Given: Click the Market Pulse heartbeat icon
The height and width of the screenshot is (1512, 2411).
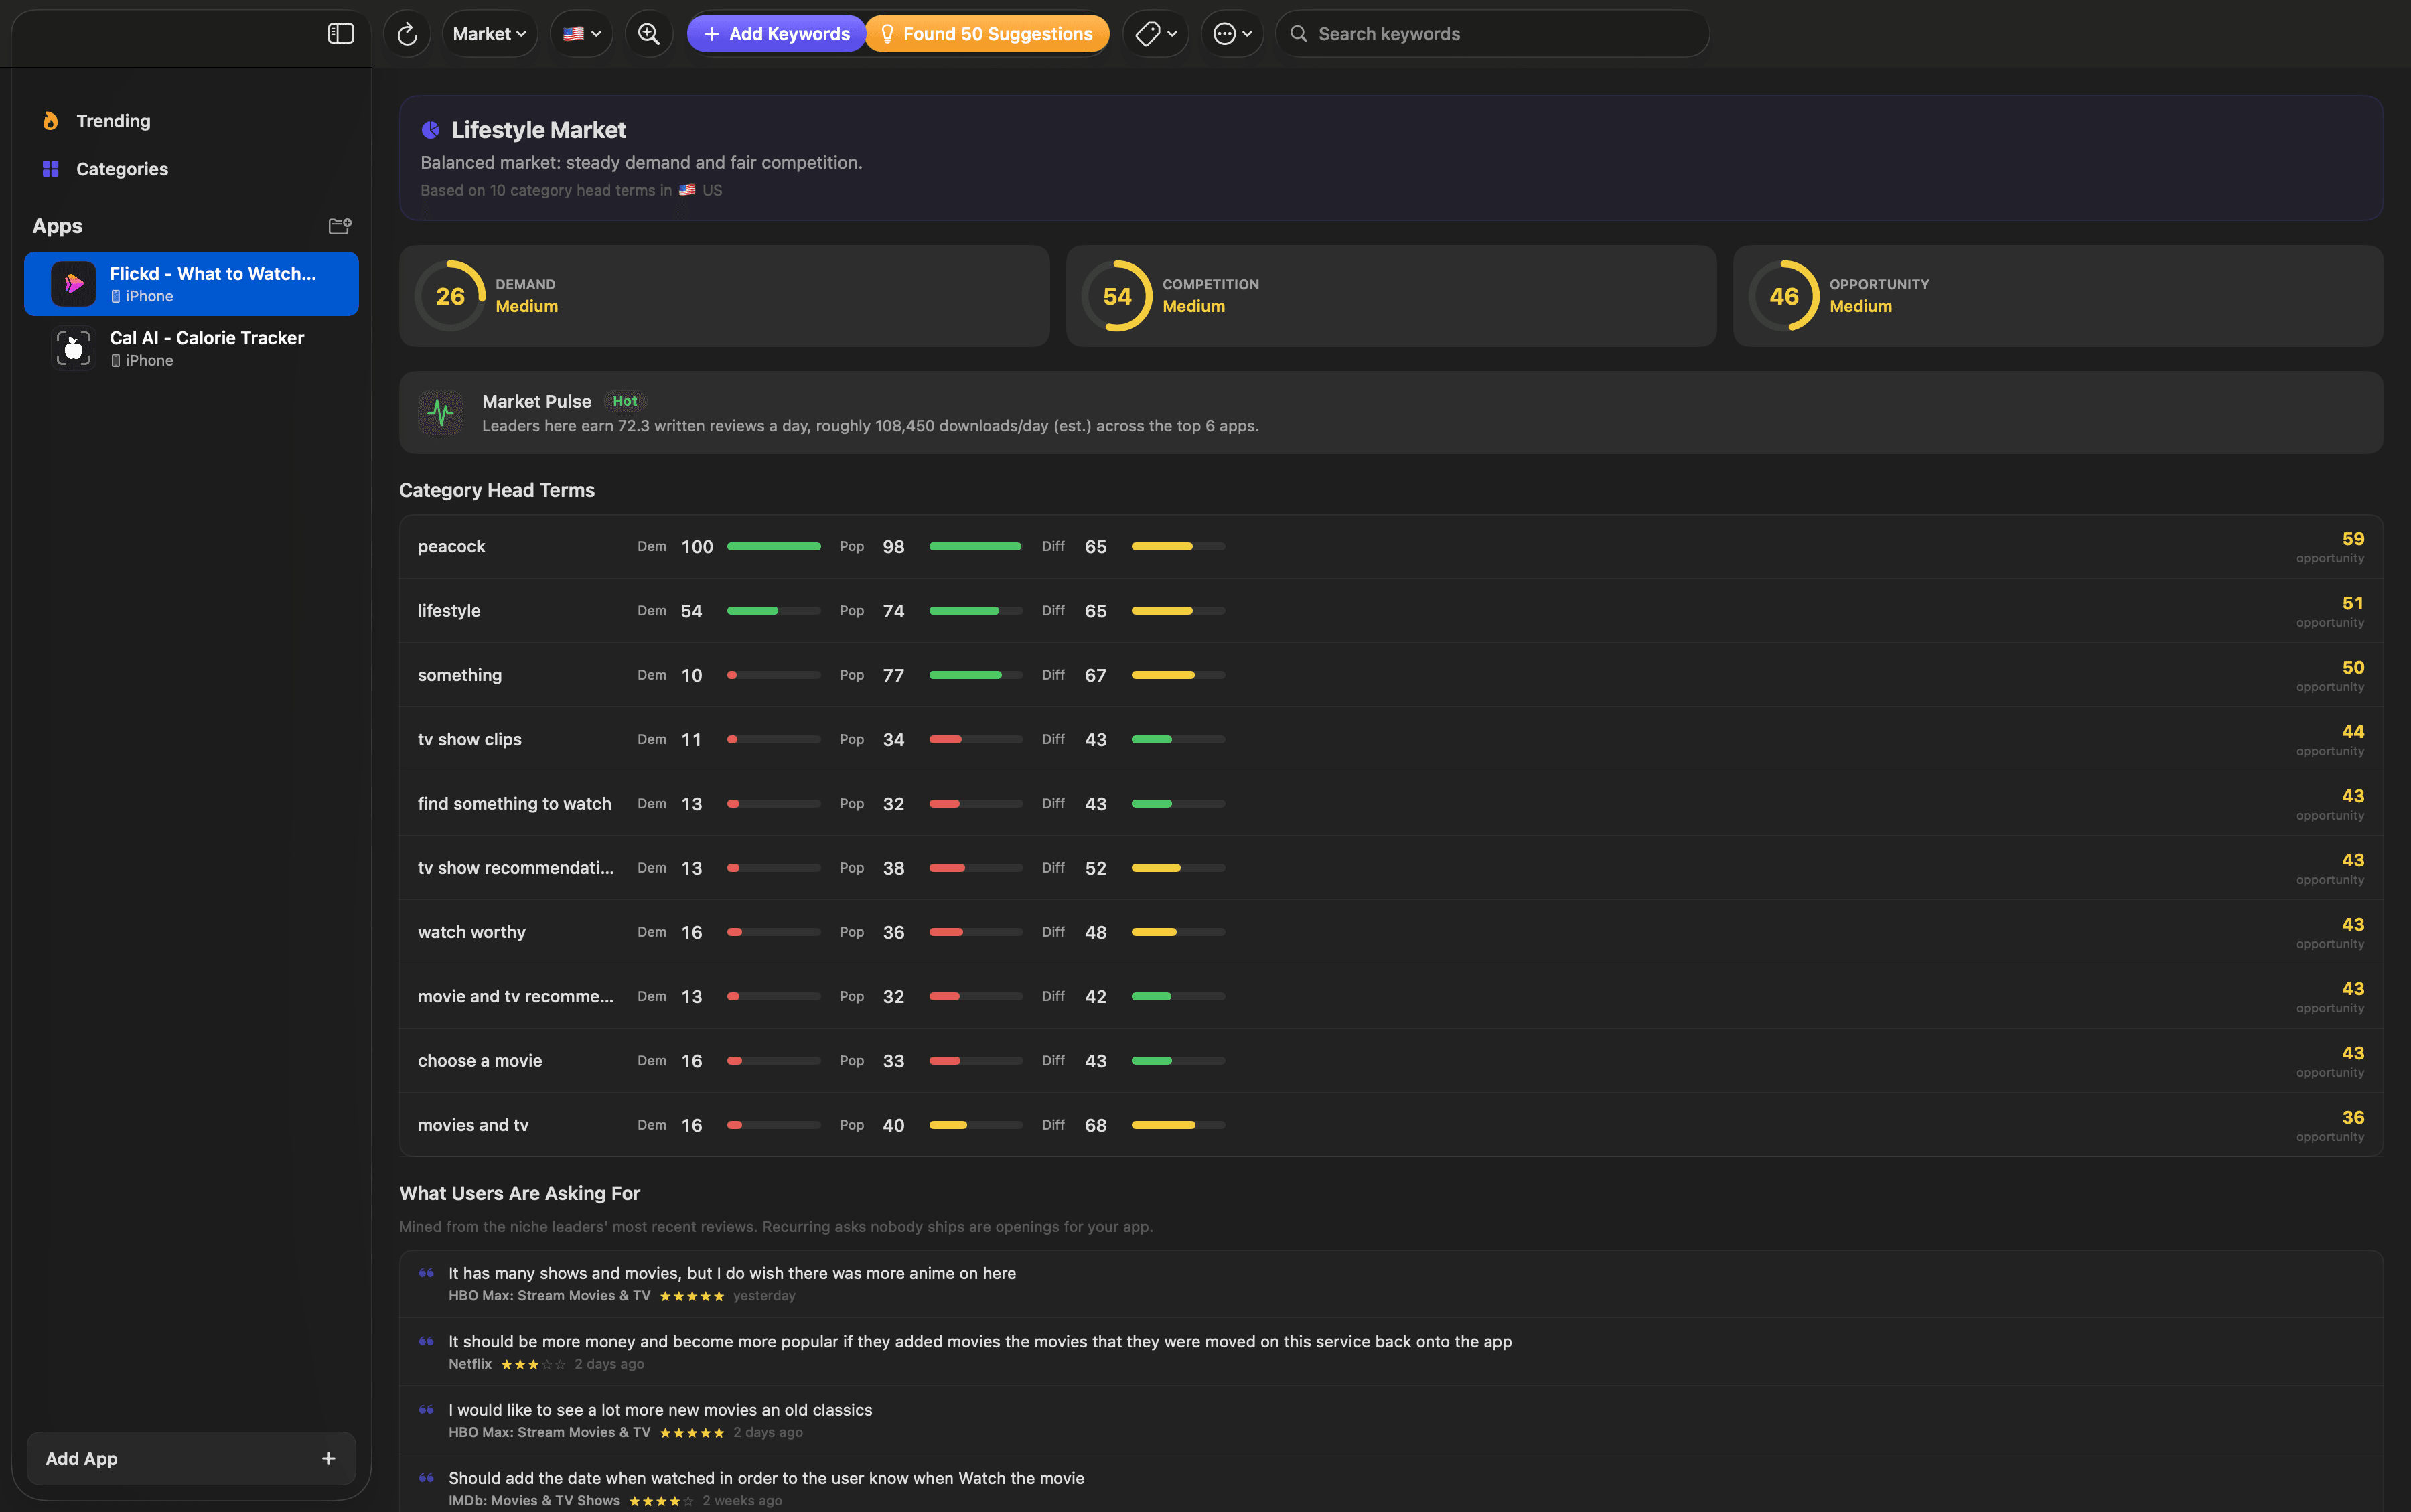Looking at the screenshot, I should pyautogui.click(x=440, y=412).
